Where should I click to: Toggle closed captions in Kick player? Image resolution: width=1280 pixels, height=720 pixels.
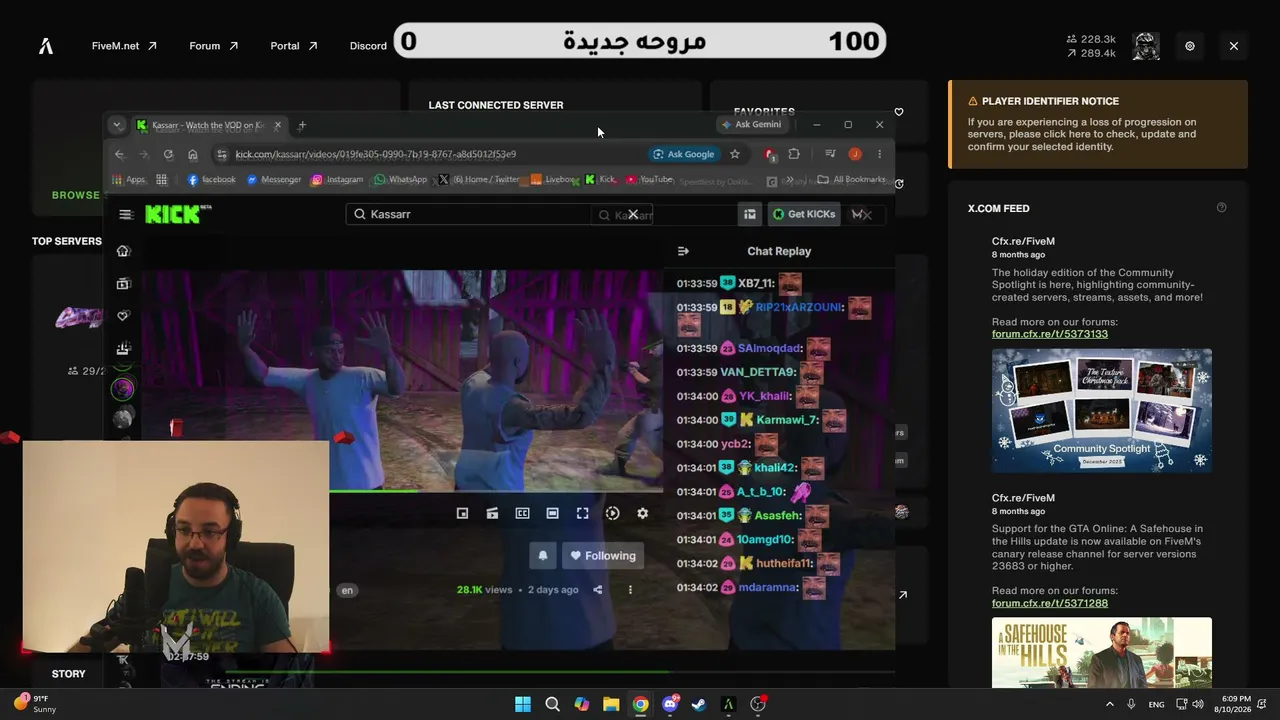click(x=522, y=513)
